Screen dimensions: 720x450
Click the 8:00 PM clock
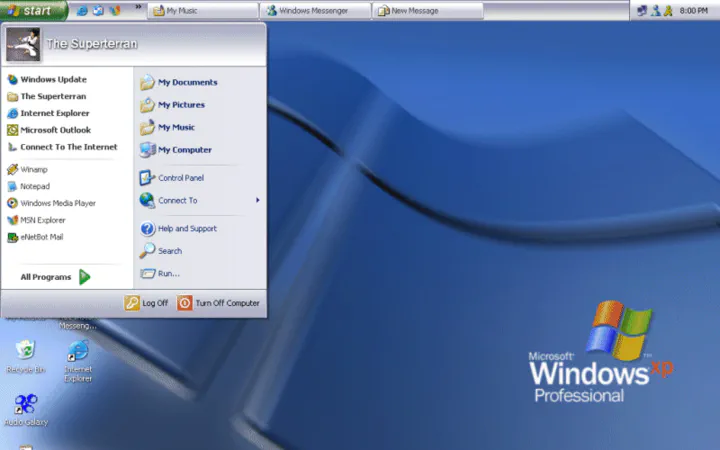click(693, 11)
